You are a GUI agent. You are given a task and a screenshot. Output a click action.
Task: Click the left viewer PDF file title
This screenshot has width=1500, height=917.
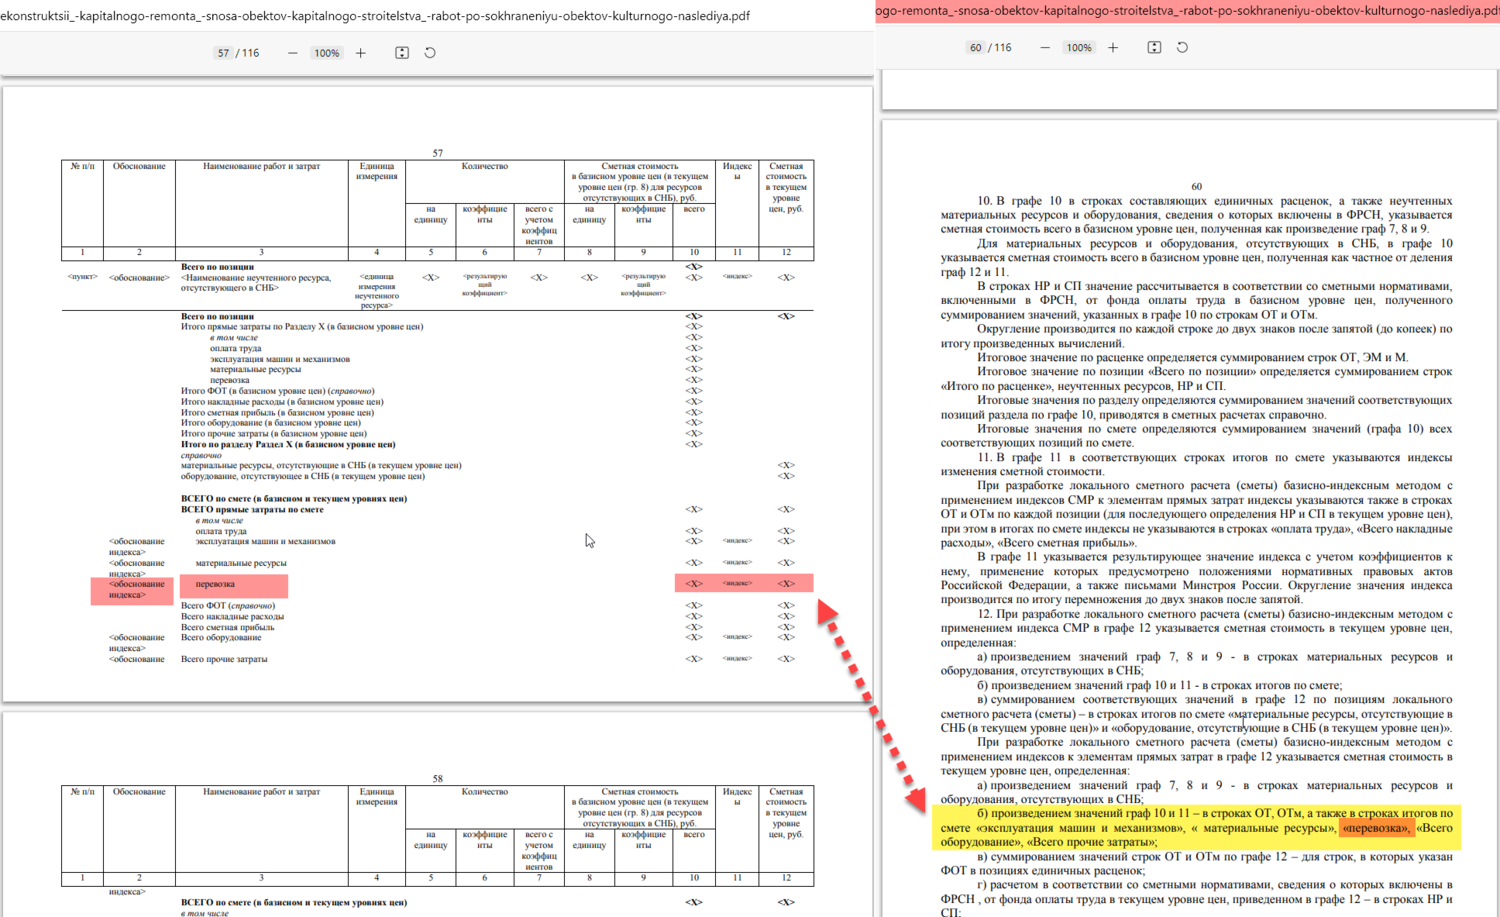coord(375,16)
